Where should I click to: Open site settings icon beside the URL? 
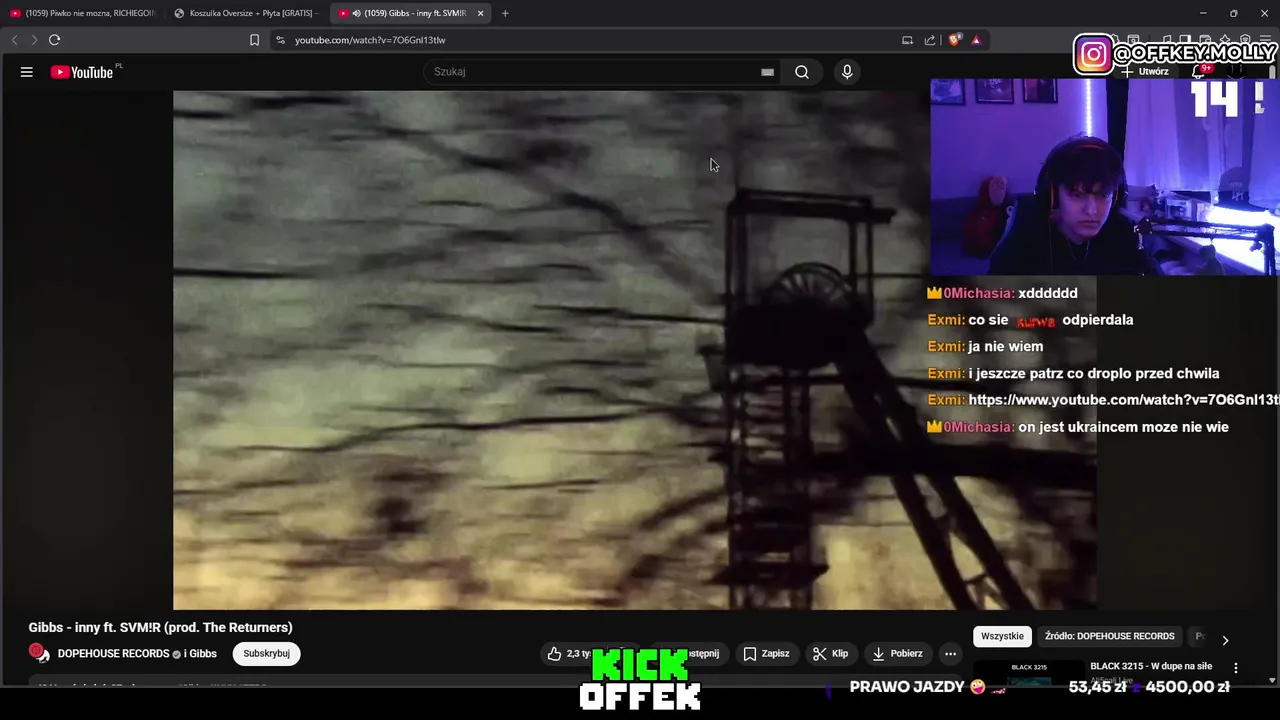click(x=280, y=40)
